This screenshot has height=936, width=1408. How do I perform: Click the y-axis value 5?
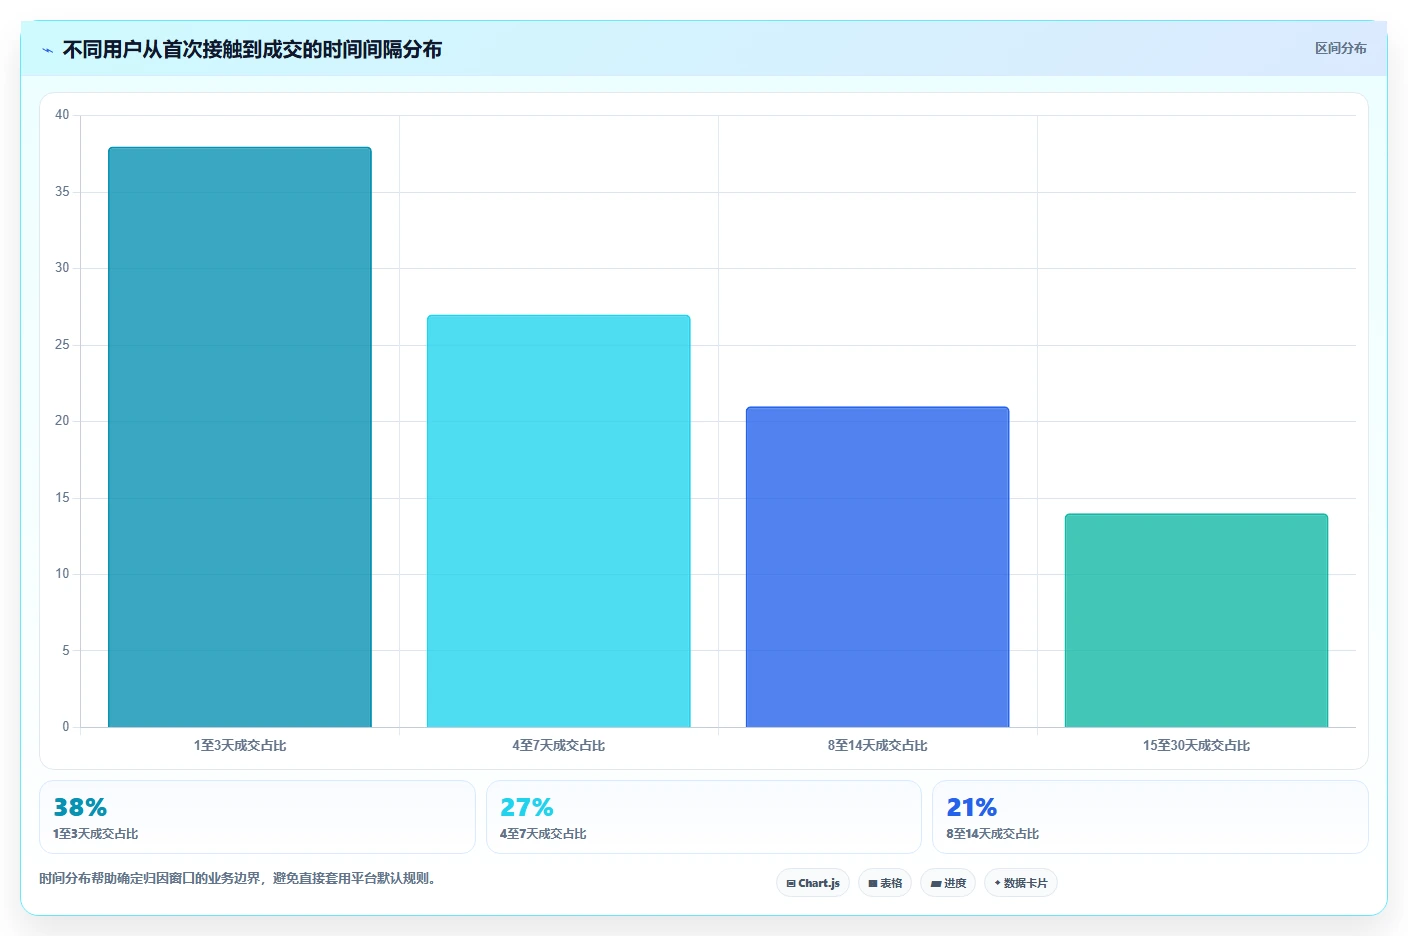click(x=66, y=650)
